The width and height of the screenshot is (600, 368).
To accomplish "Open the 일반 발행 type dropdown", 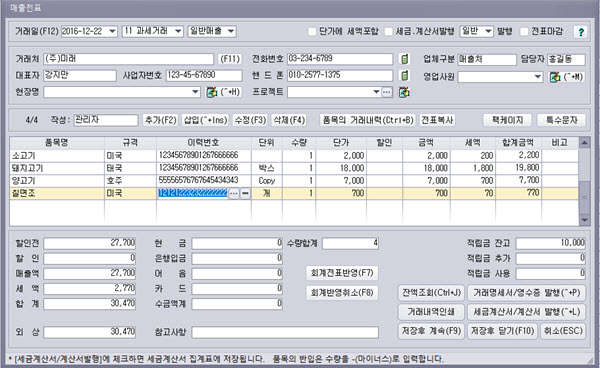I will click(x=488, y=31).
